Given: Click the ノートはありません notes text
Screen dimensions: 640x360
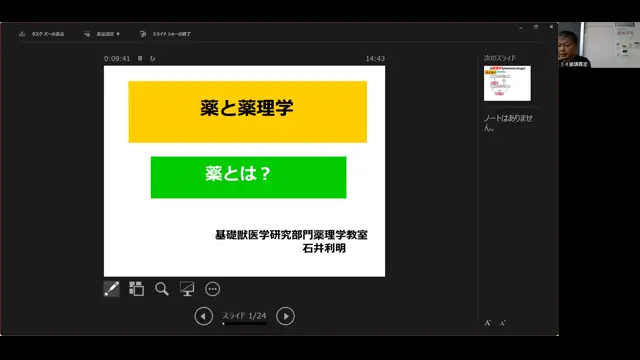Looking at the screenshot, I should [508, 122].
